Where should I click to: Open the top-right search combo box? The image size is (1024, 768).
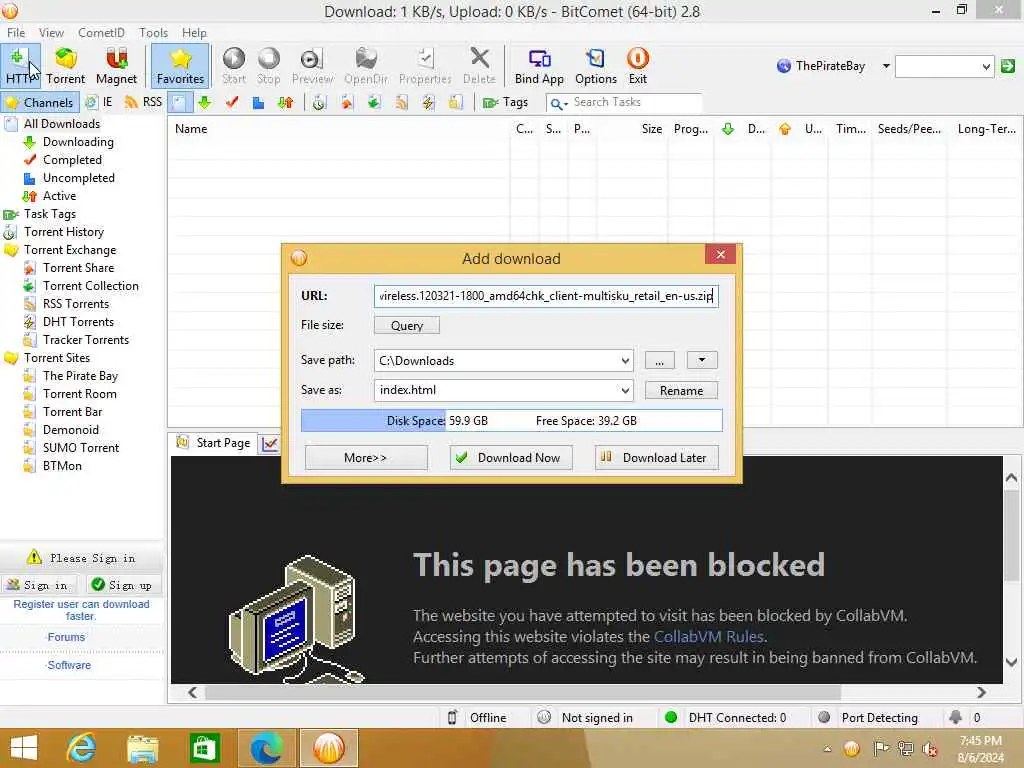coord(944,66)
